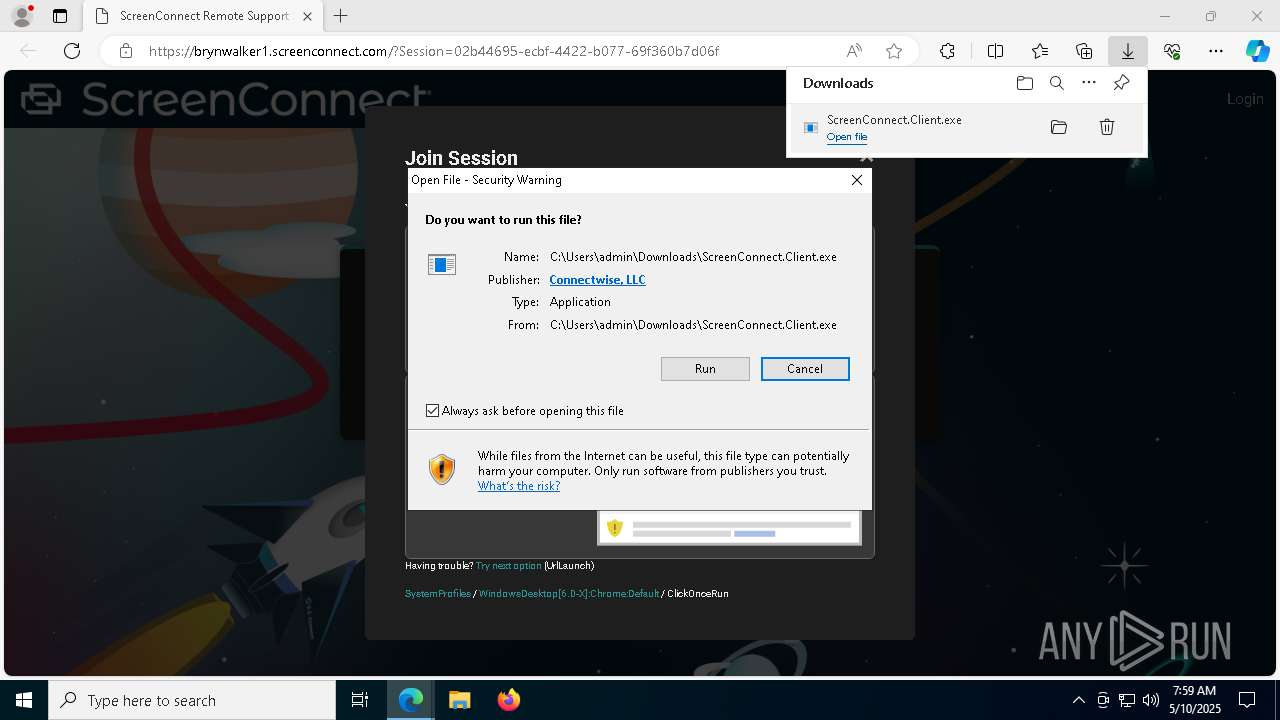Toggle the Split screen icon

(995, 51)
